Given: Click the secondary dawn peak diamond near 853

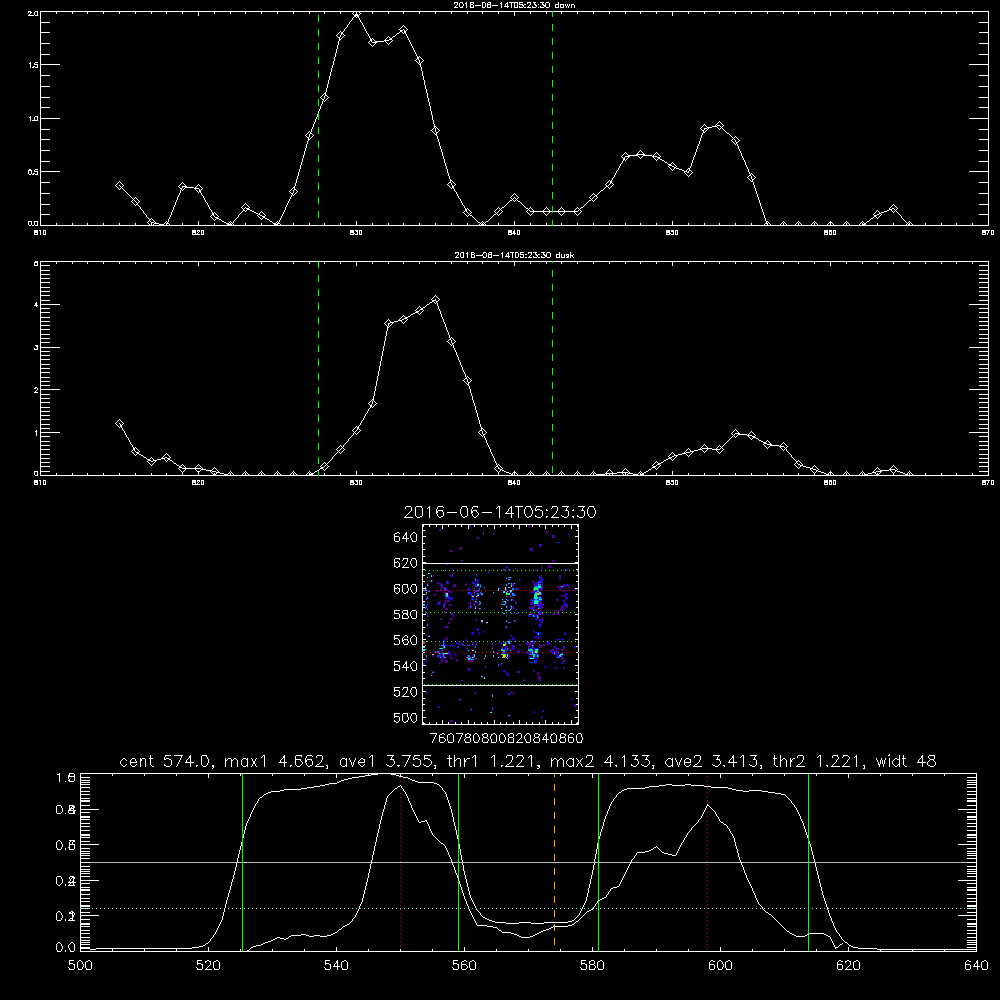Looking at the screenshot, I should 720,126.
